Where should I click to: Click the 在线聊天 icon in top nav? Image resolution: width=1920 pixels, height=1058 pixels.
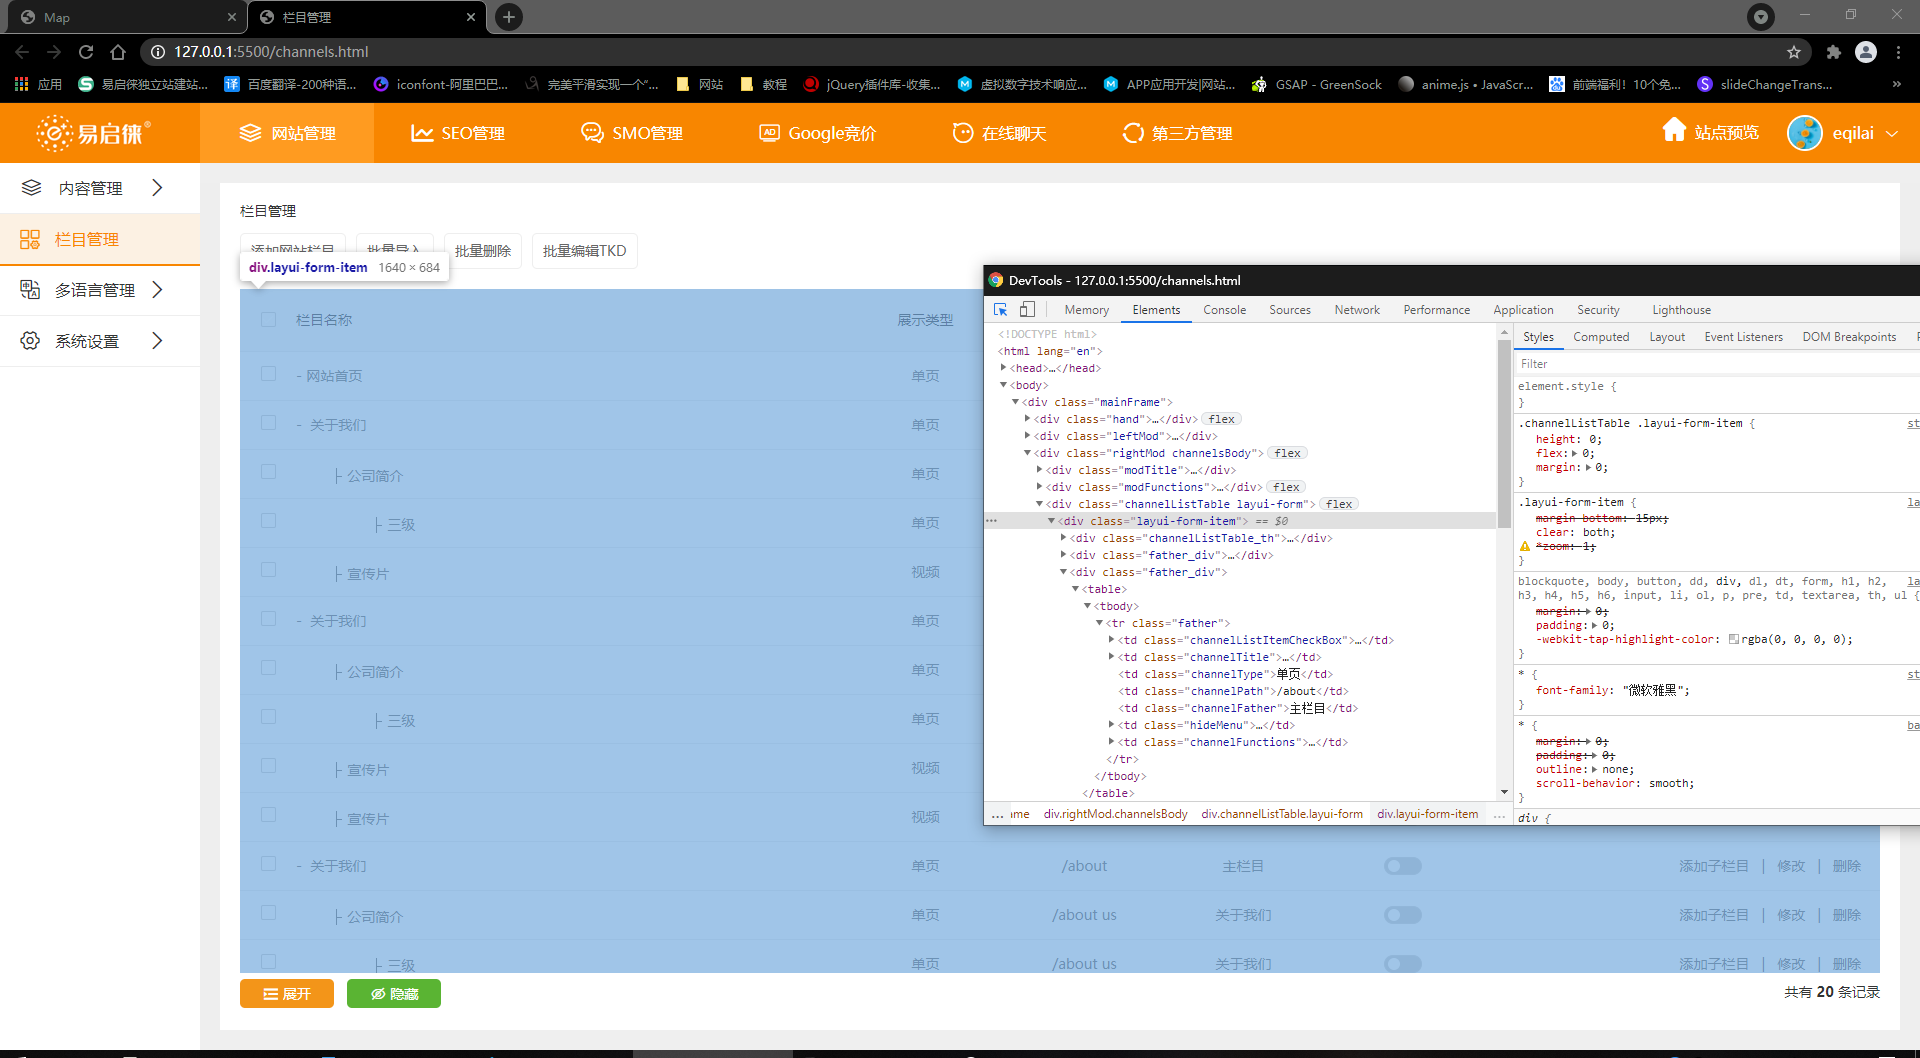pyautogui.click(x=963, y=133)
